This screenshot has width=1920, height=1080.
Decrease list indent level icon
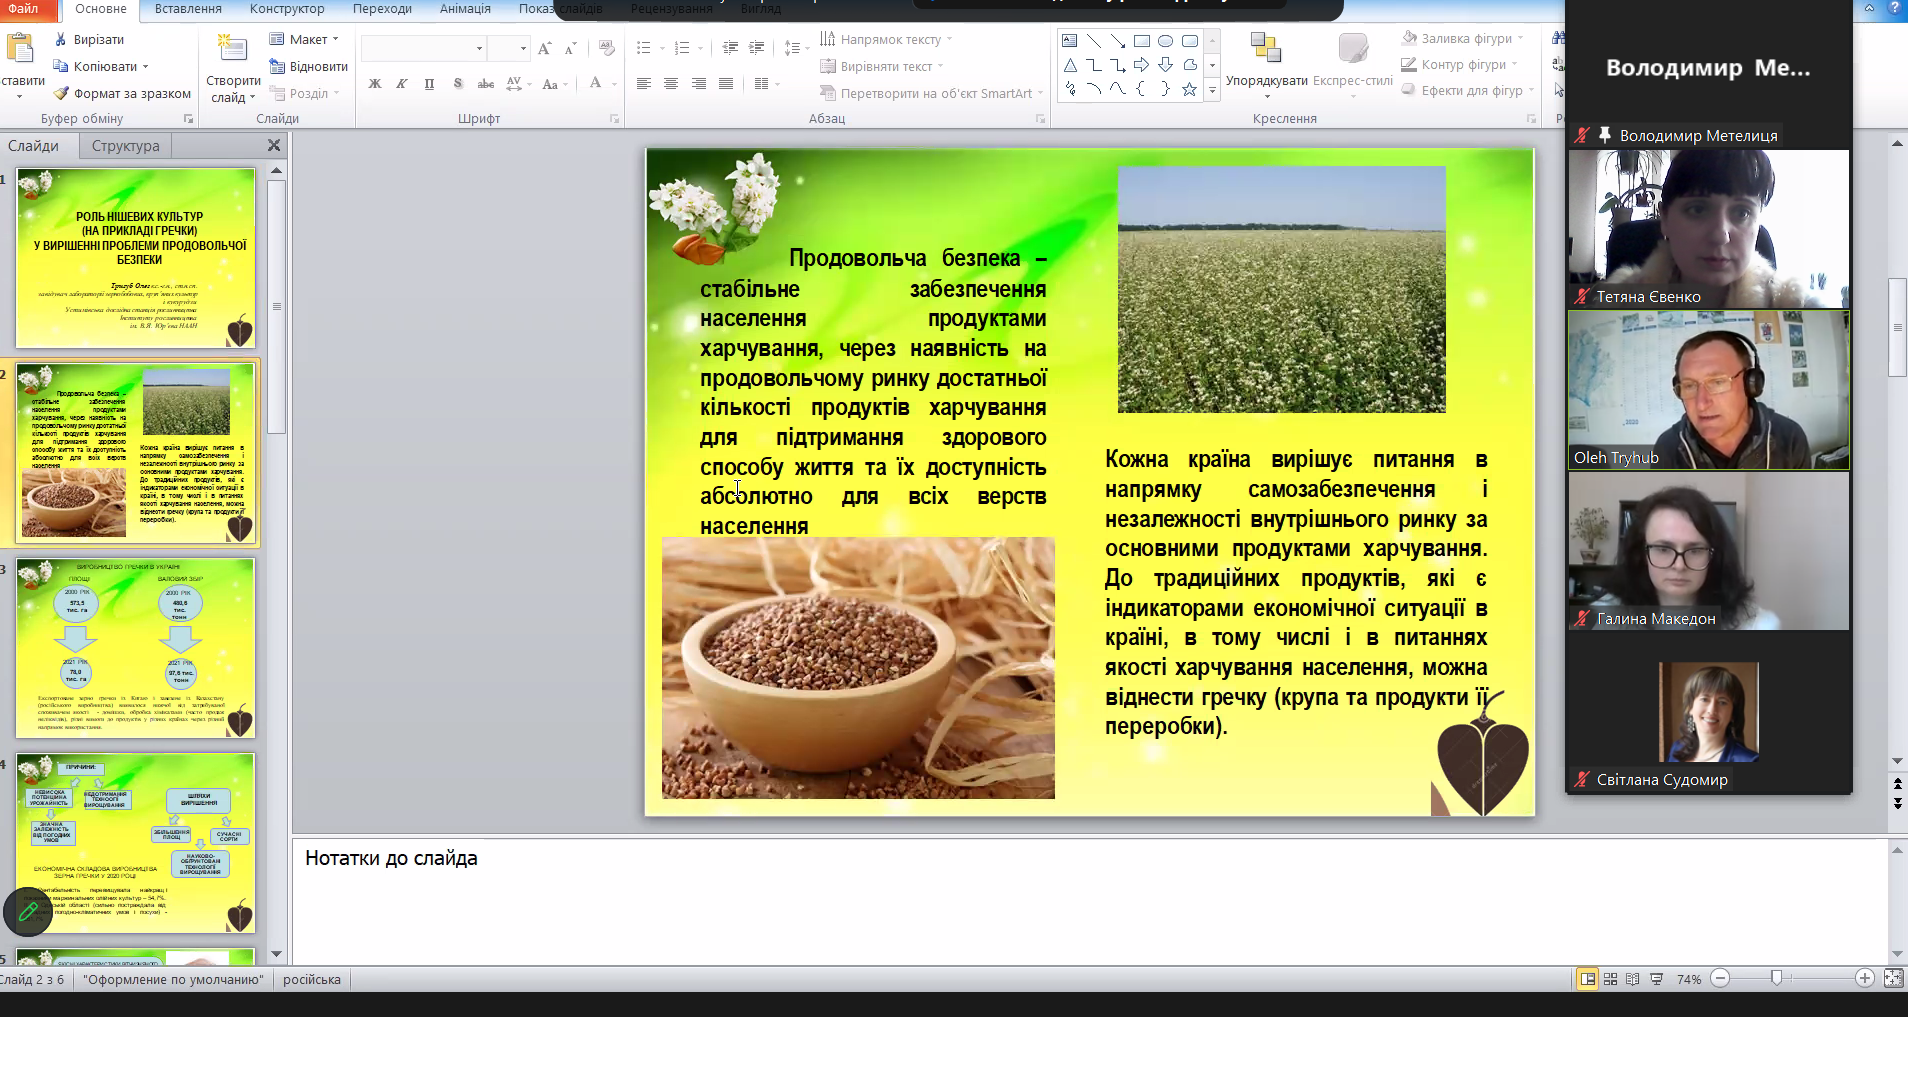(x=730, y=48)
